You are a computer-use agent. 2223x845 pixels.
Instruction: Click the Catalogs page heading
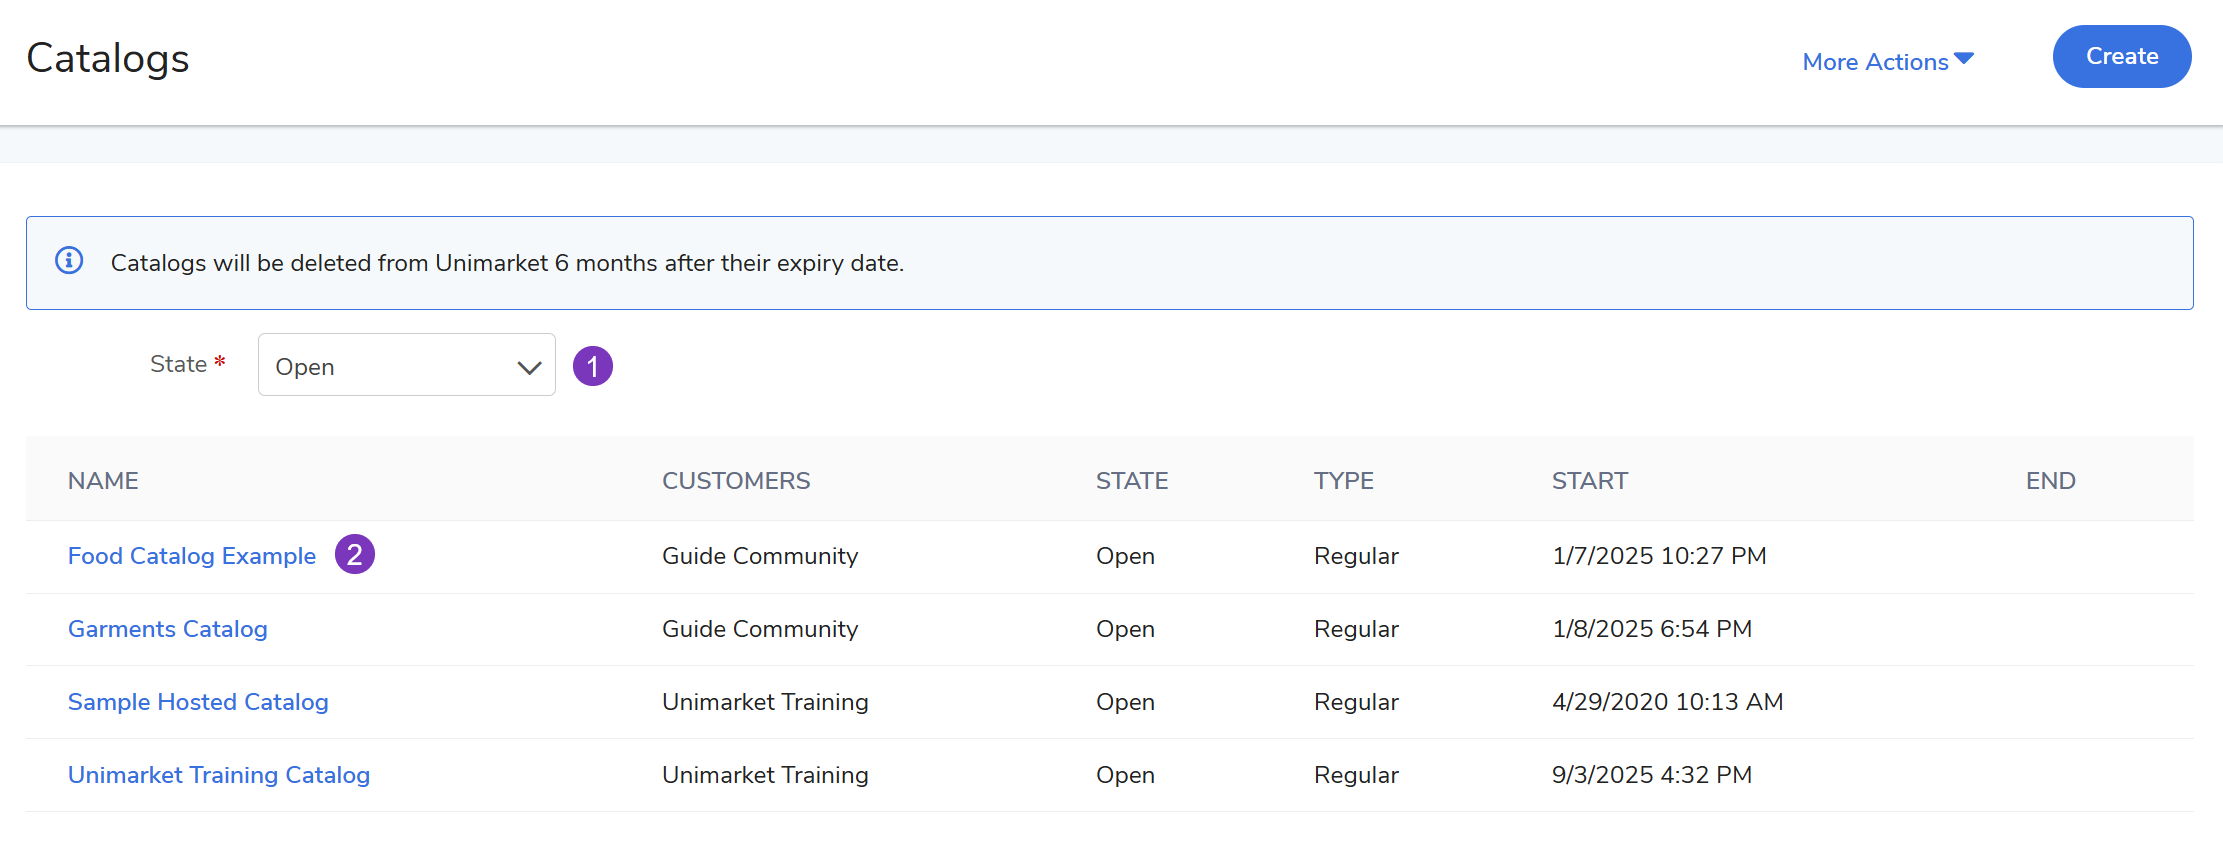(108, 58)
